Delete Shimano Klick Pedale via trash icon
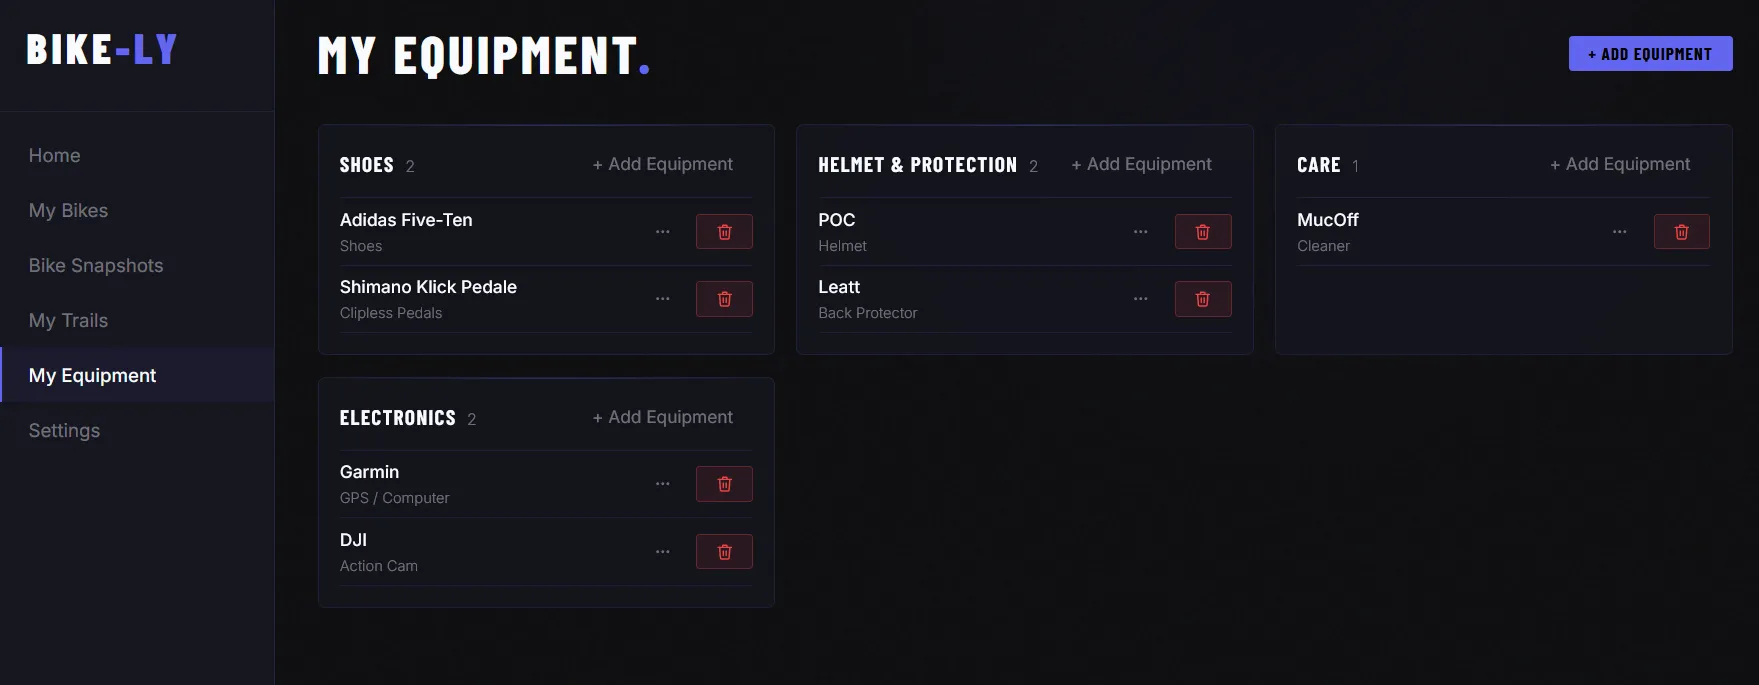The width and height of the screenshot is (1759, 685). 724,298
